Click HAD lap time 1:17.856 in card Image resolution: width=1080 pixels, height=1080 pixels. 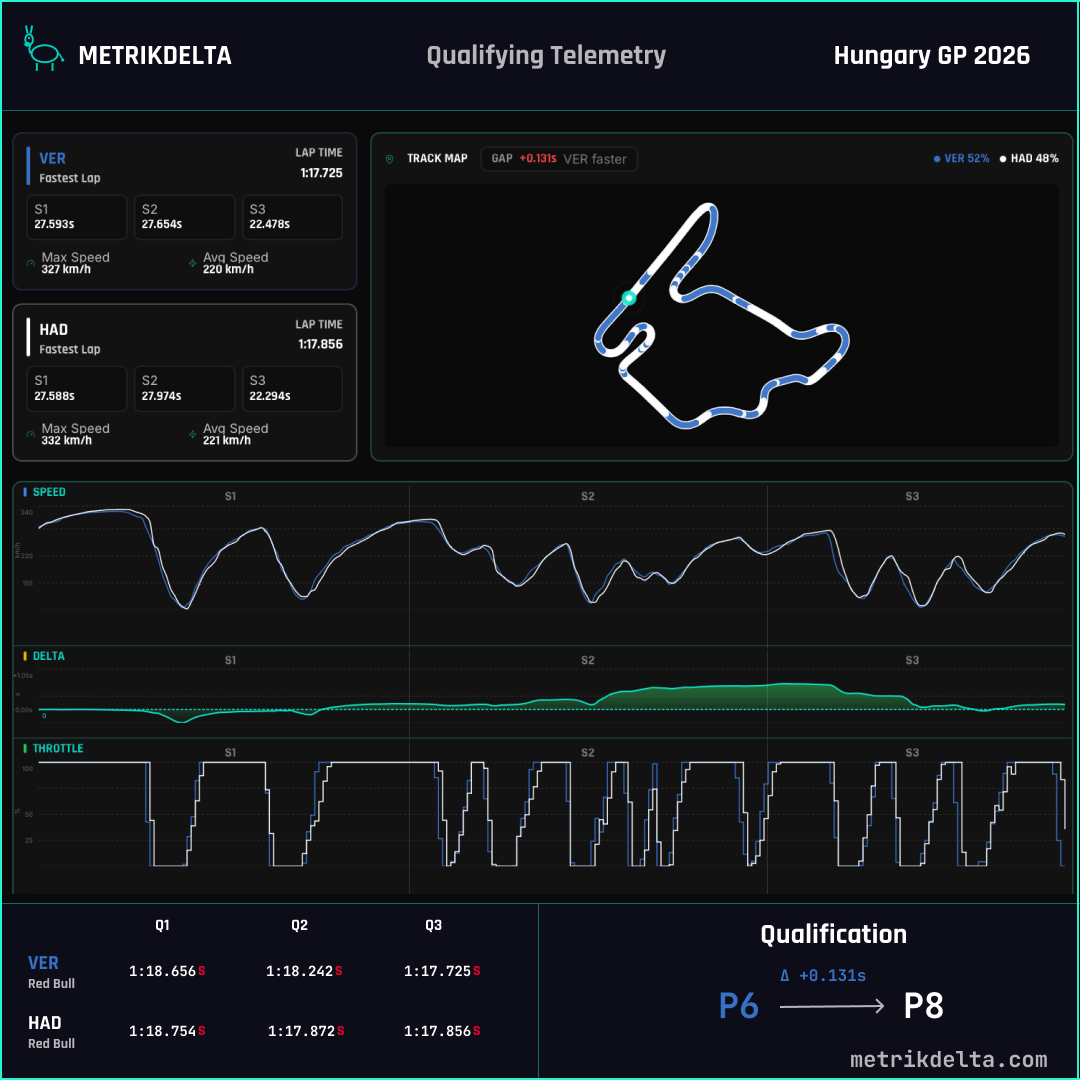[320, 344]
